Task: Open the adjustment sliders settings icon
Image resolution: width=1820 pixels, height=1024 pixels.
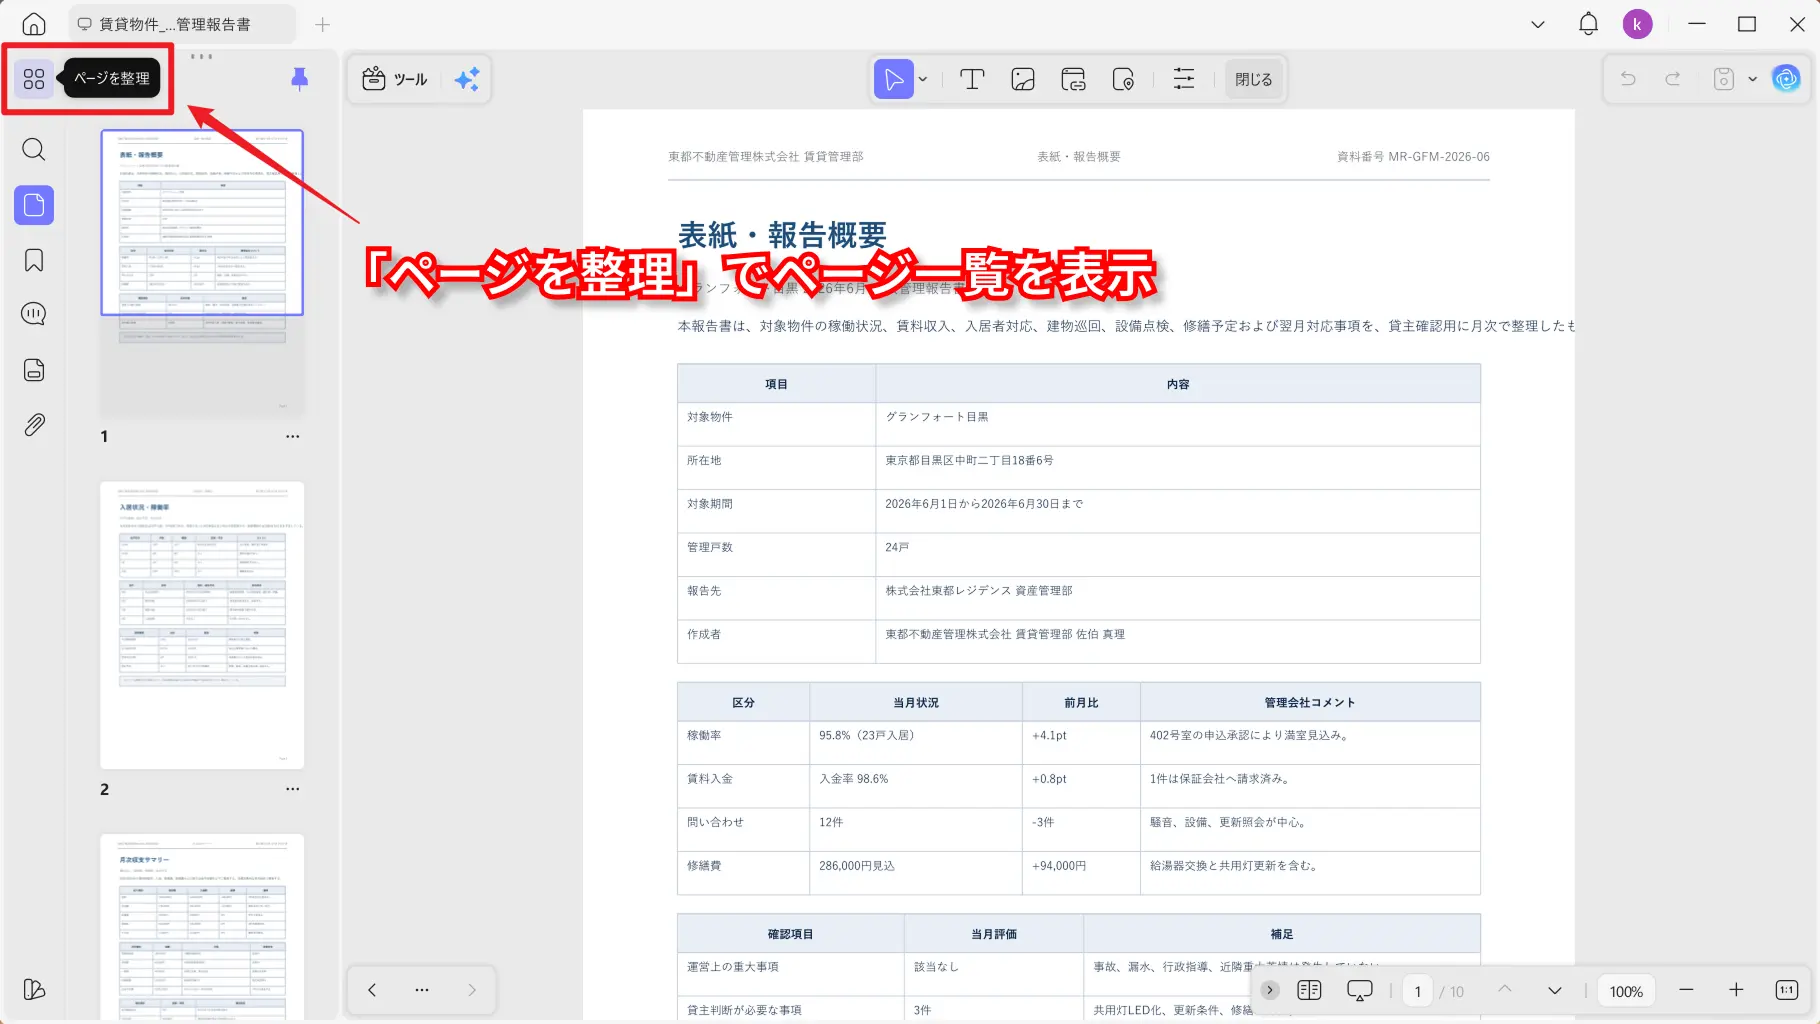Action: (x=1184, y=79)
